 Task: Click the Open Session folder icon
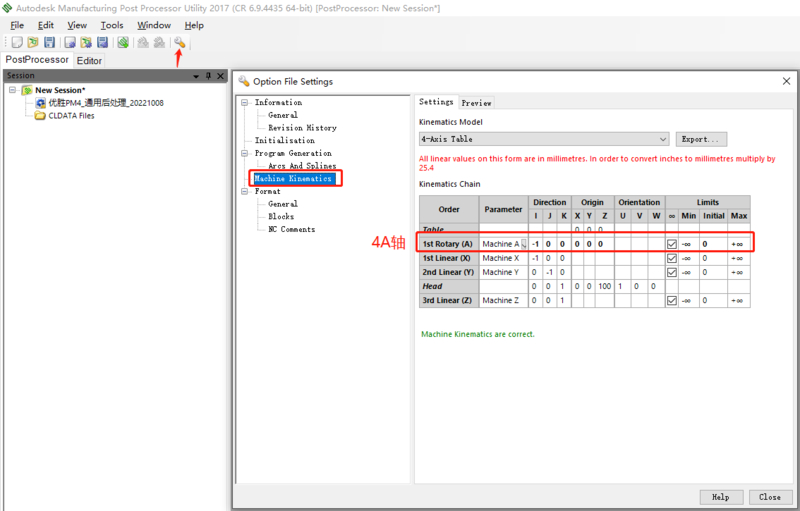pos(33,42)
